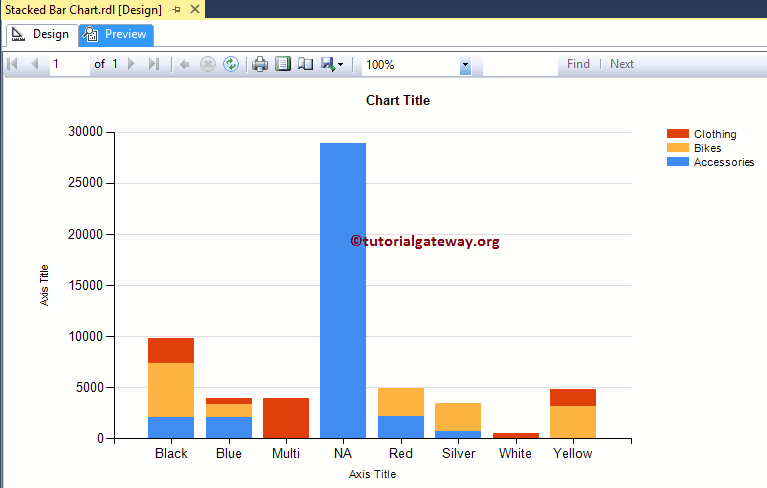Switch to the Design tab
This screenshot has height=488, width=767.
coord(40,34)
